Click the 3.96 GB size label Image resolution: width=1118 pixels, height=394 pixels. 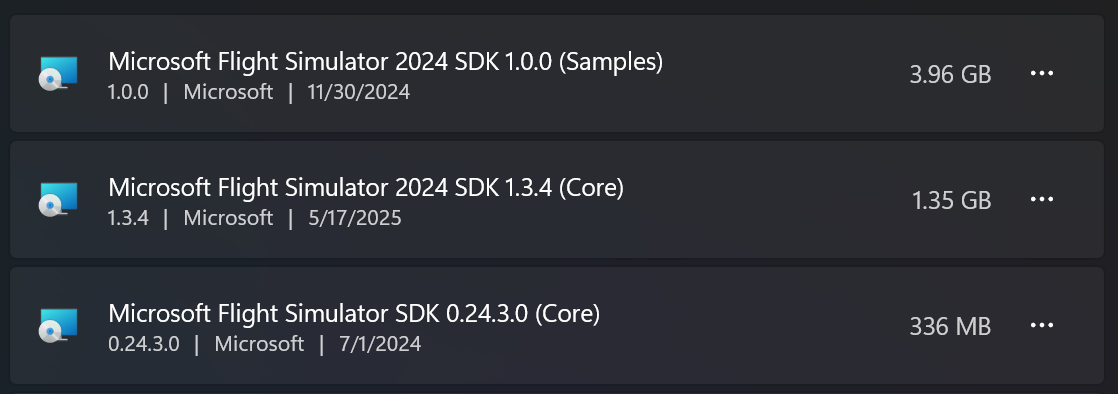(950, 74)
